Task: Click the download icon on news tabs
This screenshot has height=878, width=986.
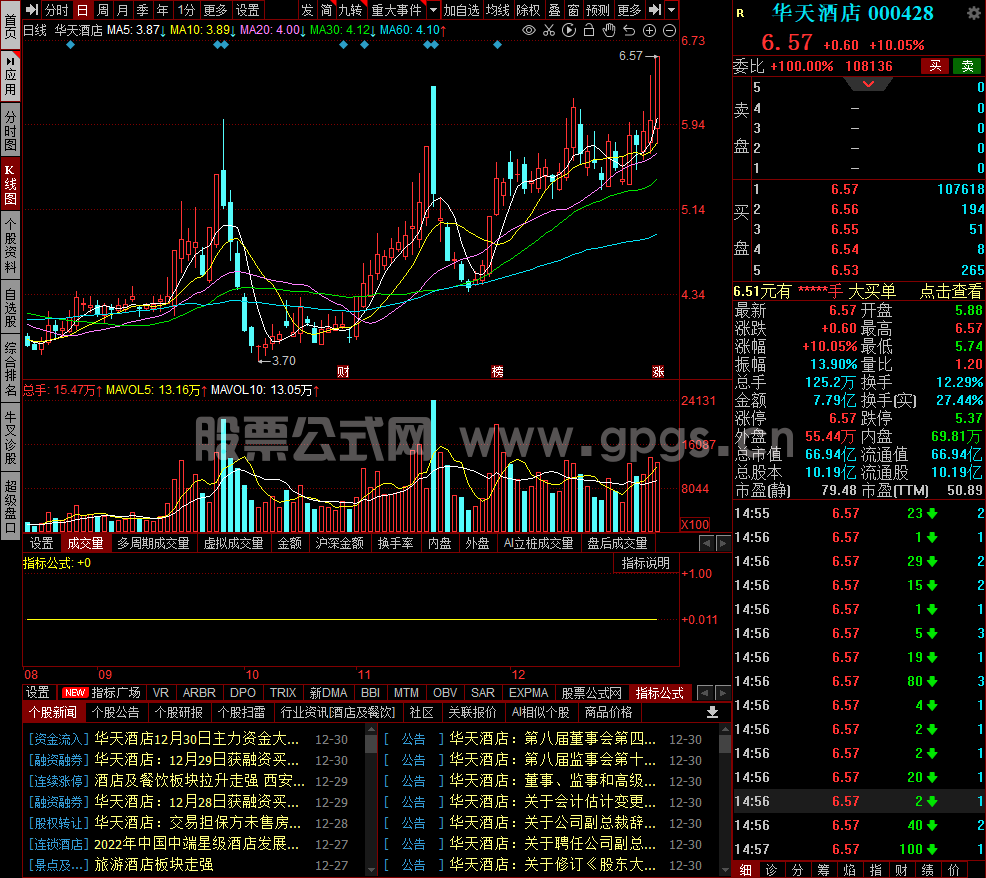Action: [x=712, y=712]
